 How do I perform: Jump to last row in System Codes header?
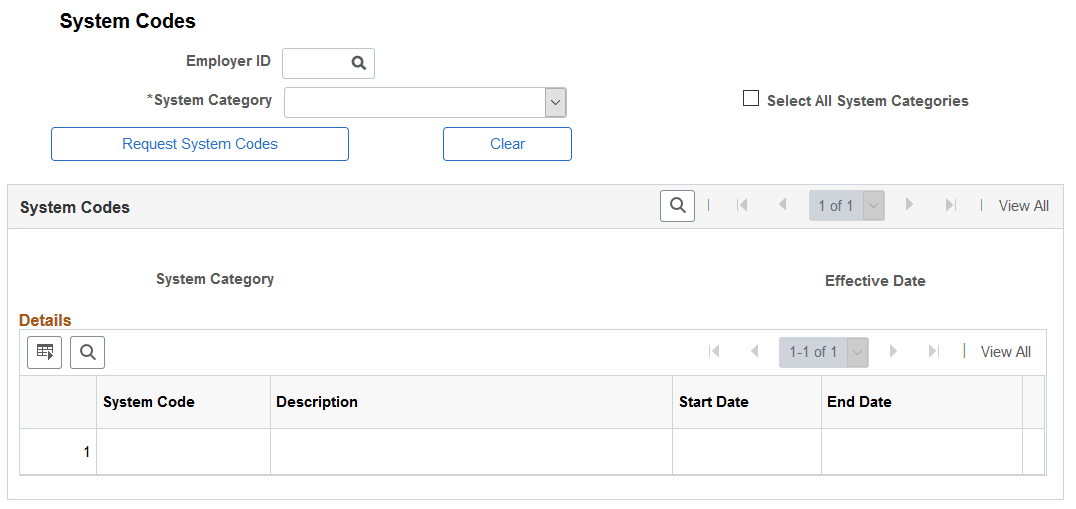950,205
